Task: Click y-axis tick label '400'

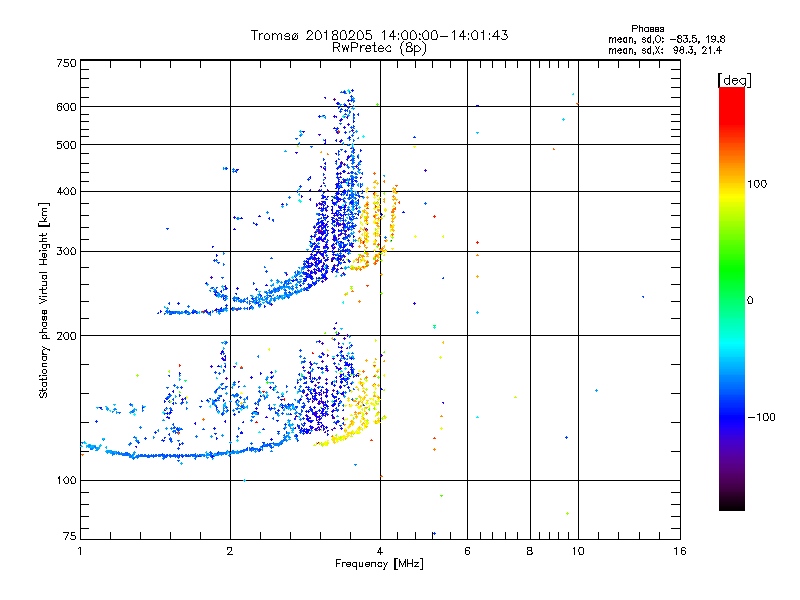Action: (66, 192)
